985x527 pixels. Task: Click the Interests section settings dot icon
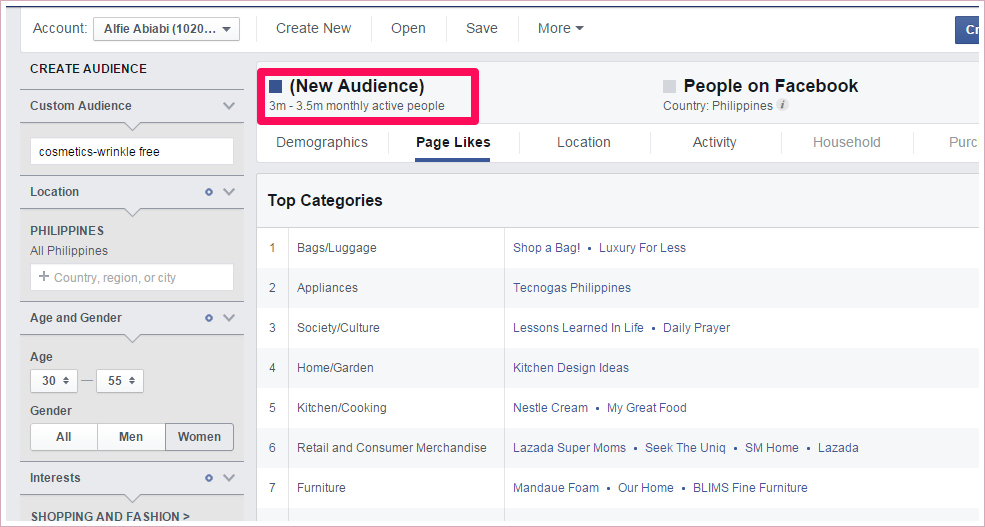209,478
